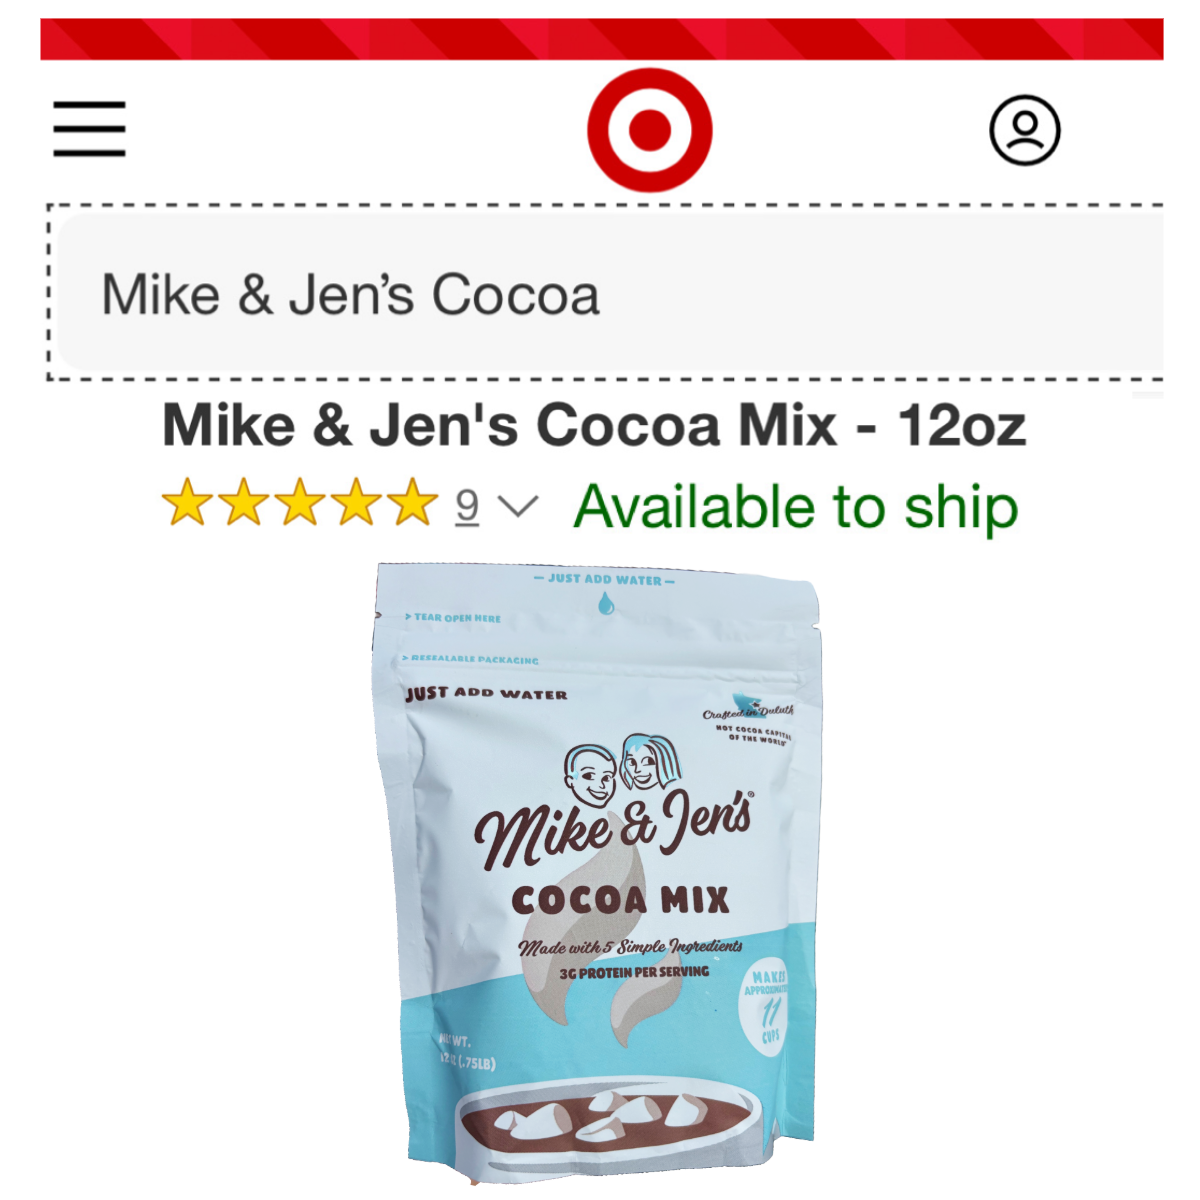1200x1200 pixels.
Task: Click the second rating star
Action: click(x=243, y=502)
